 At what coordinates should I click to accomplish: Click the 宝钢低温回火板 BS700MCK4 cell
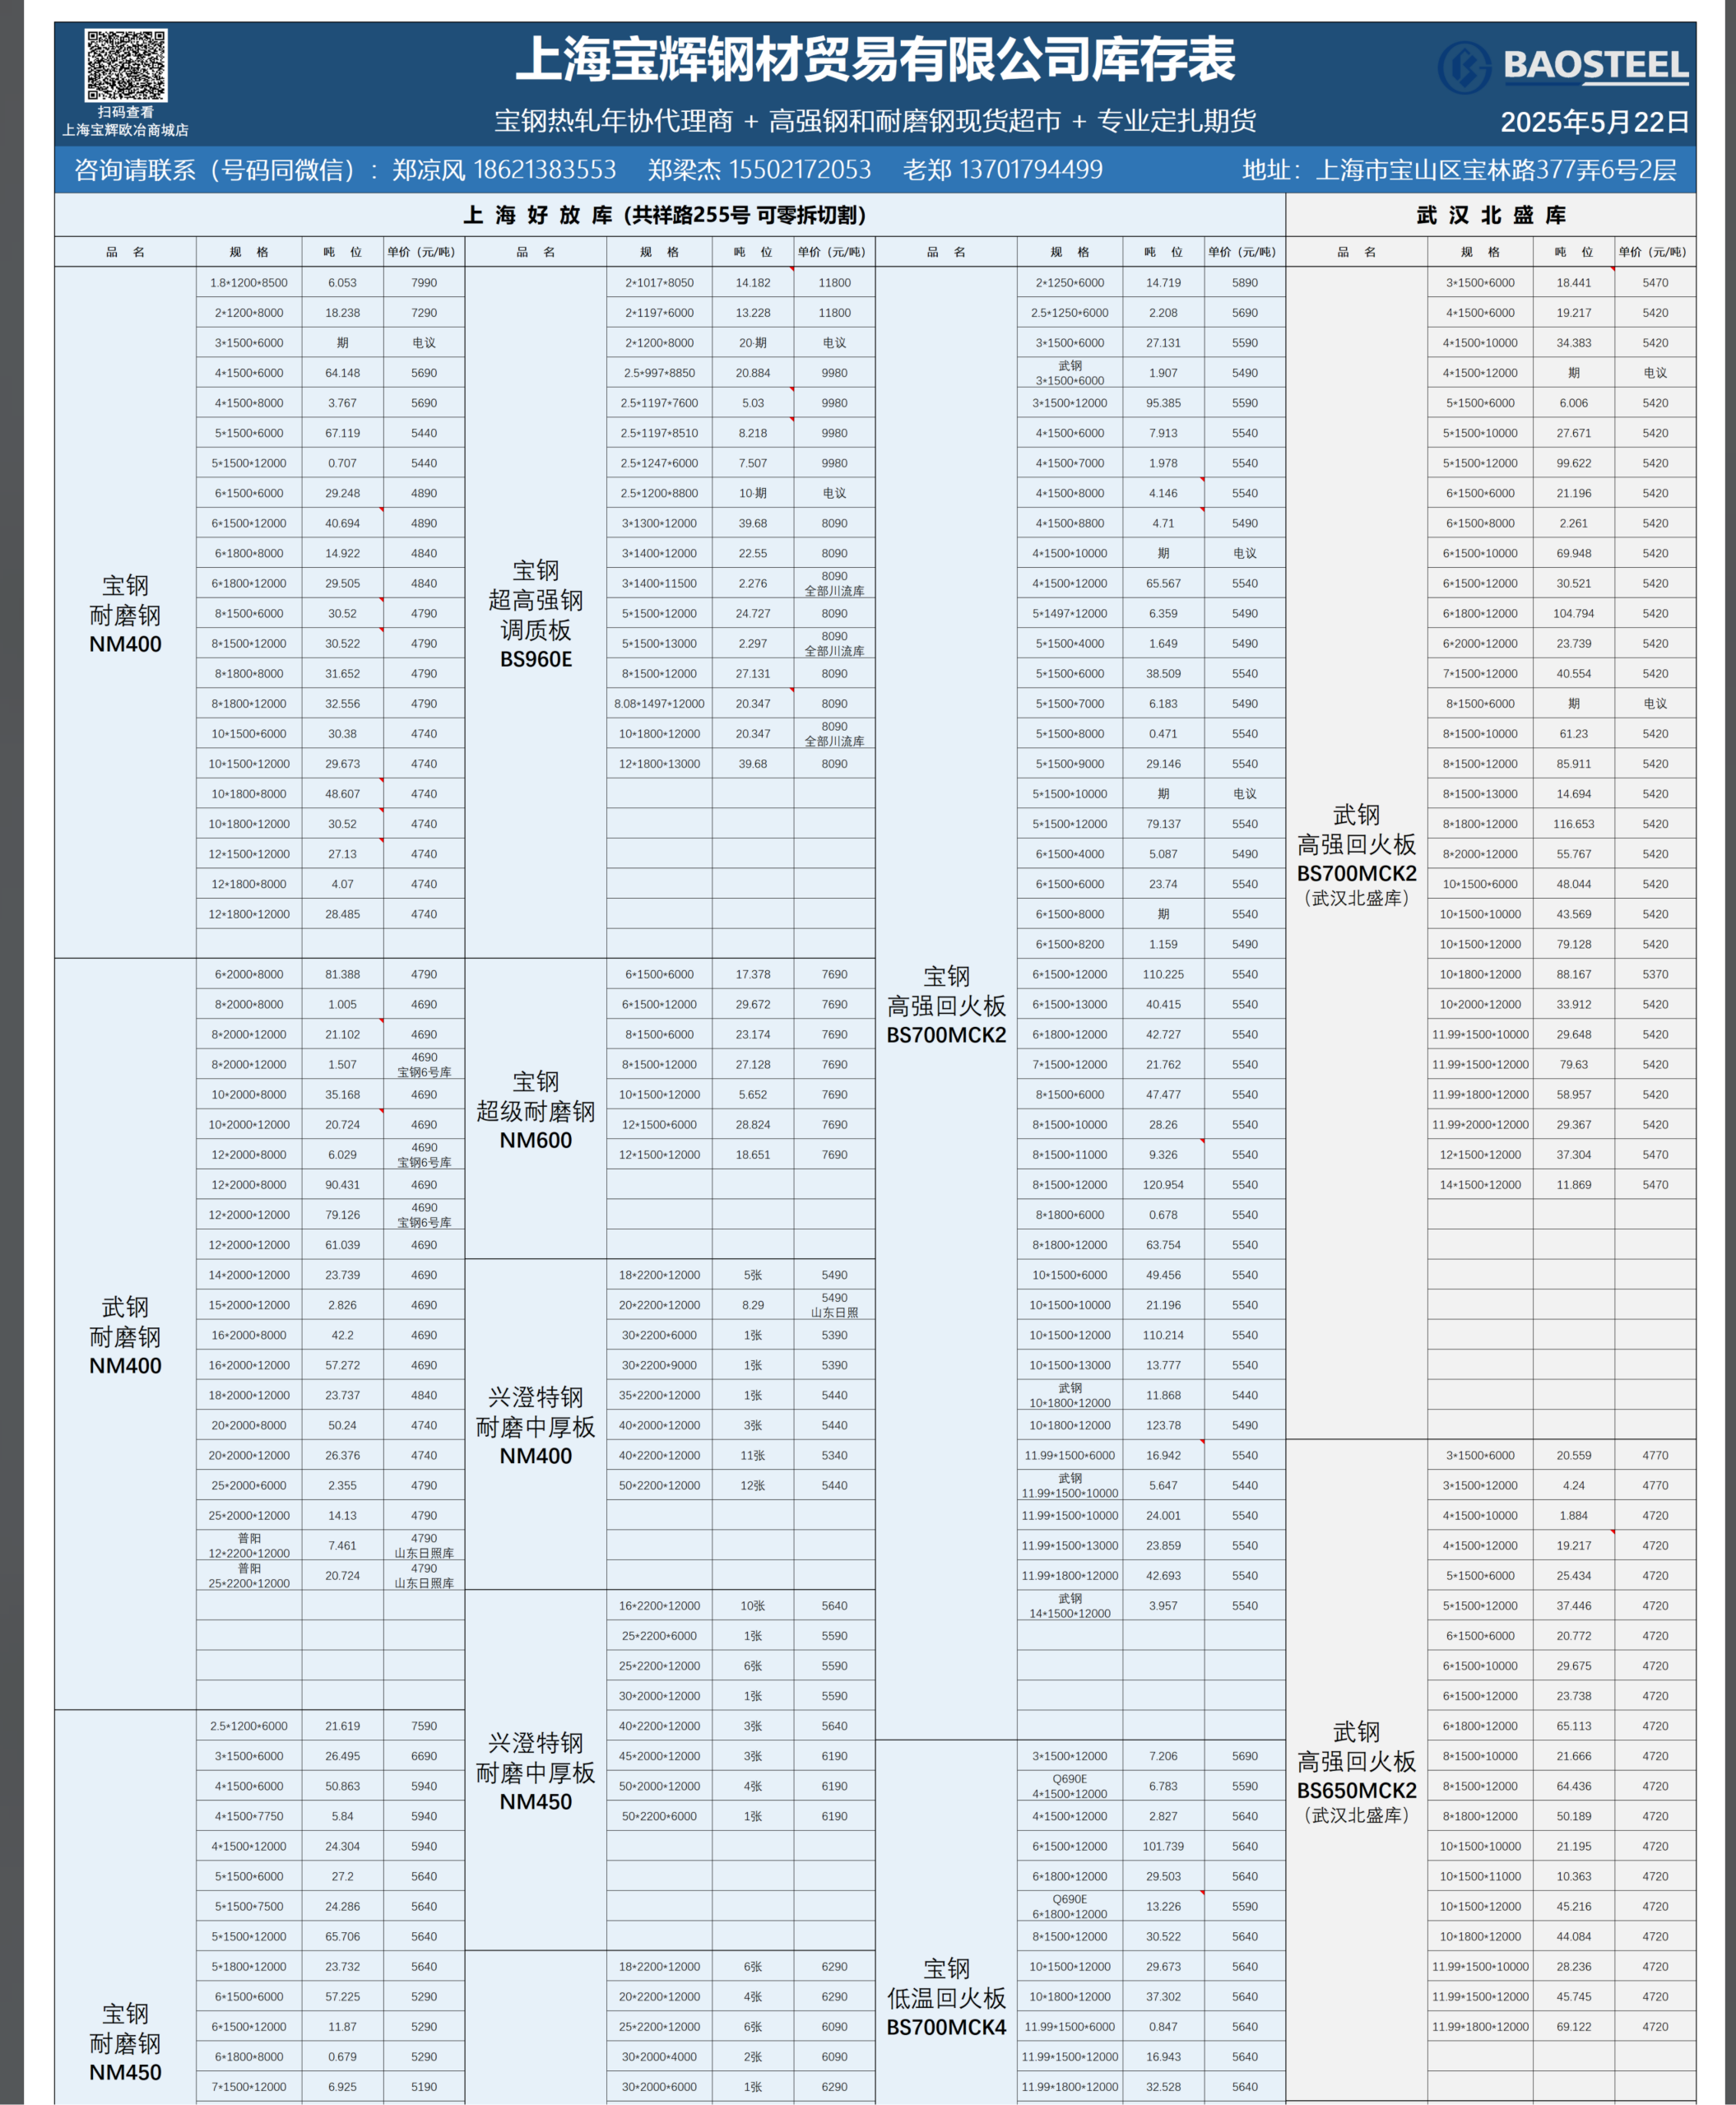coord(946,1997)
